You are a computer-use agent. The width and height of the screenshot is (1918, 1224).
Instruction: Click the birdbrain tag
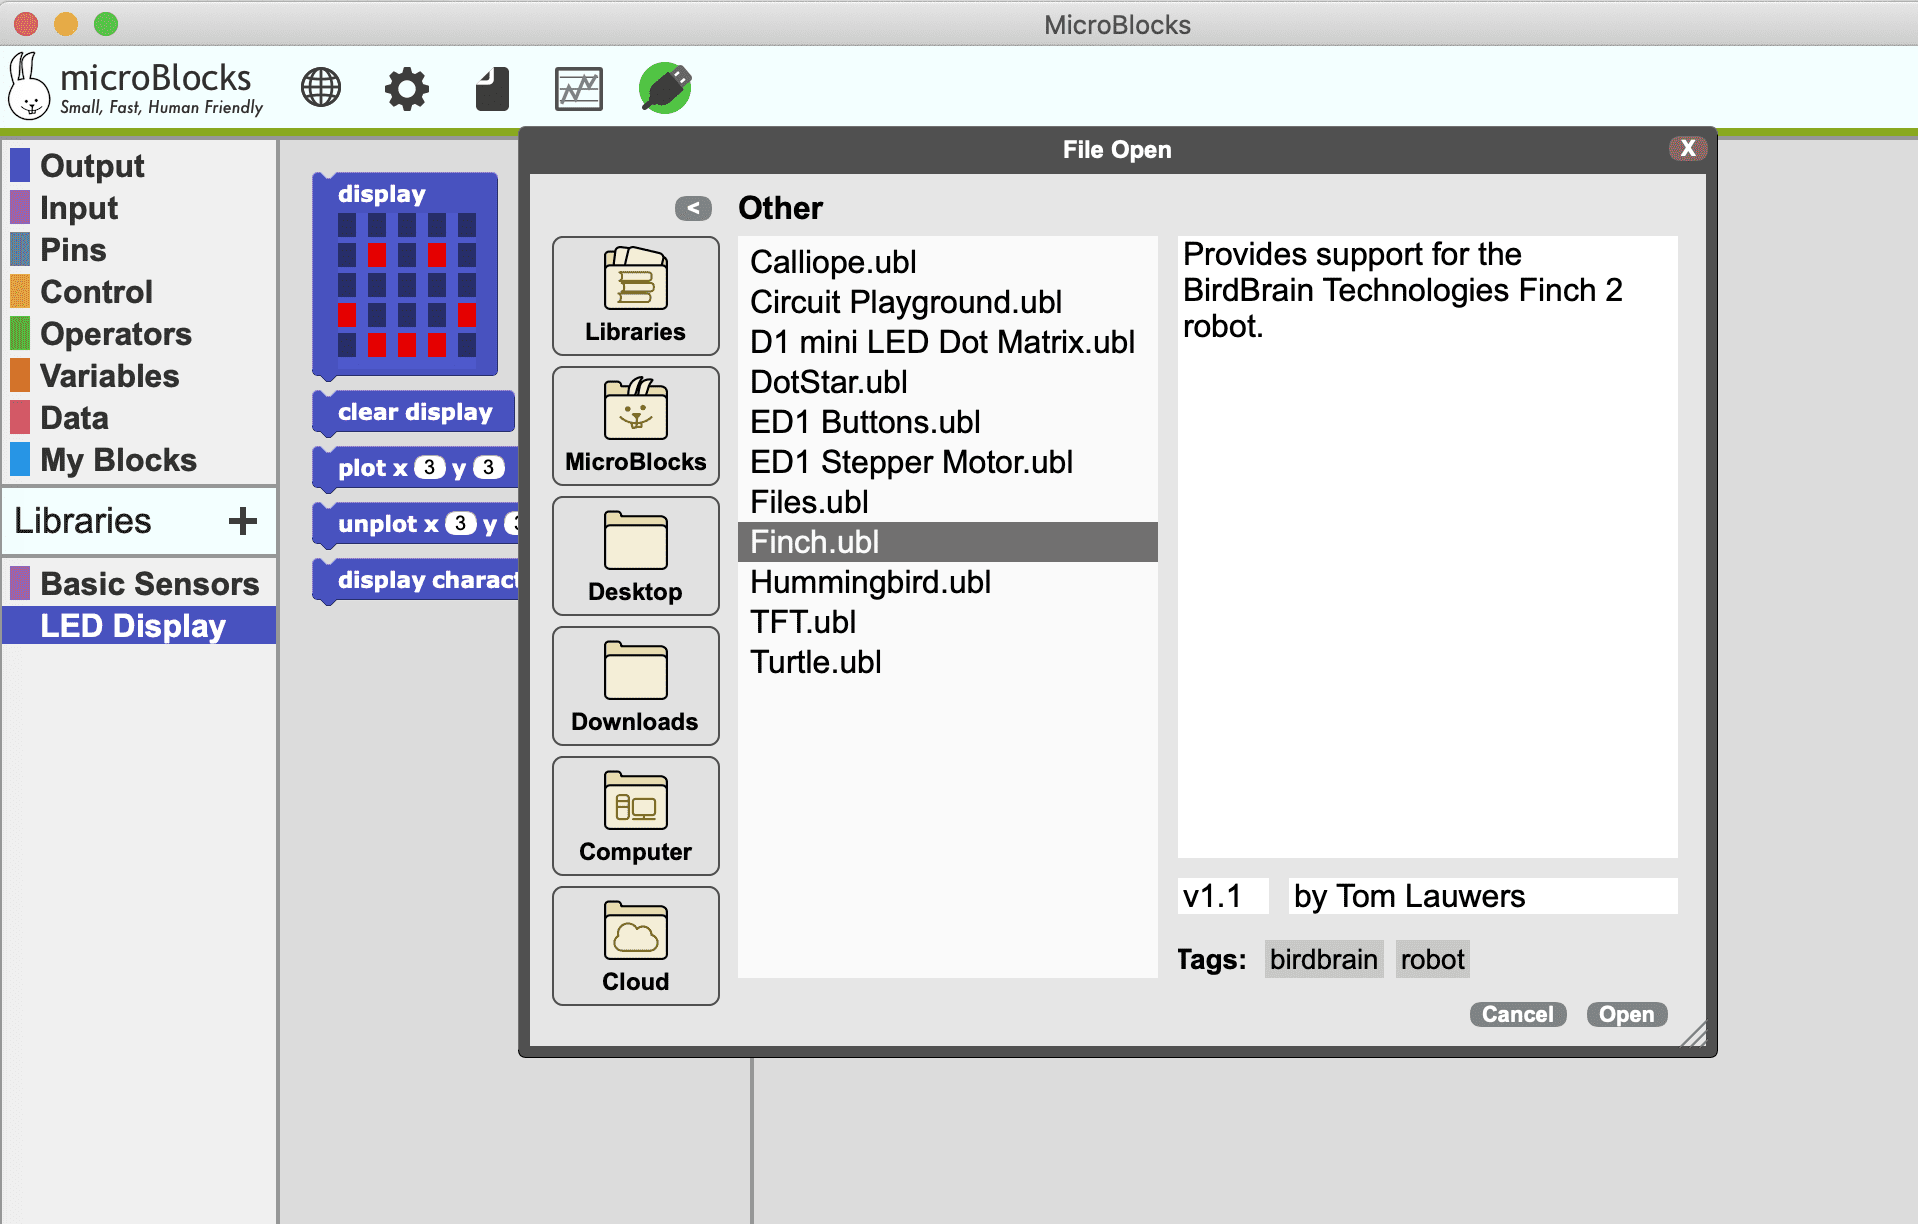(1323, 960)
